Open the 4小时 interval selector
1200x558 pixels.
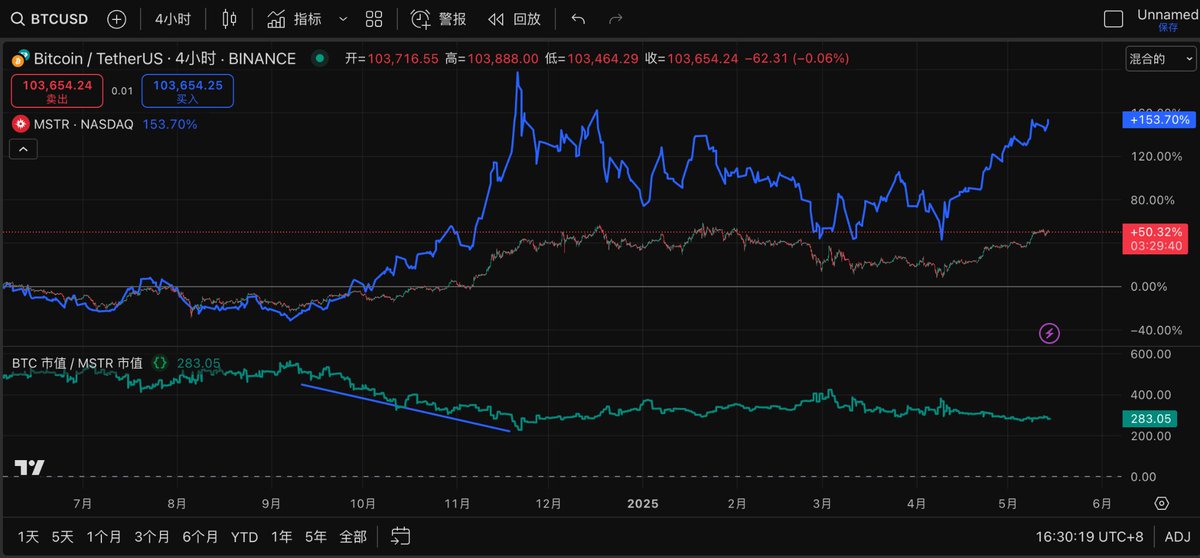[x=173, y=19]
